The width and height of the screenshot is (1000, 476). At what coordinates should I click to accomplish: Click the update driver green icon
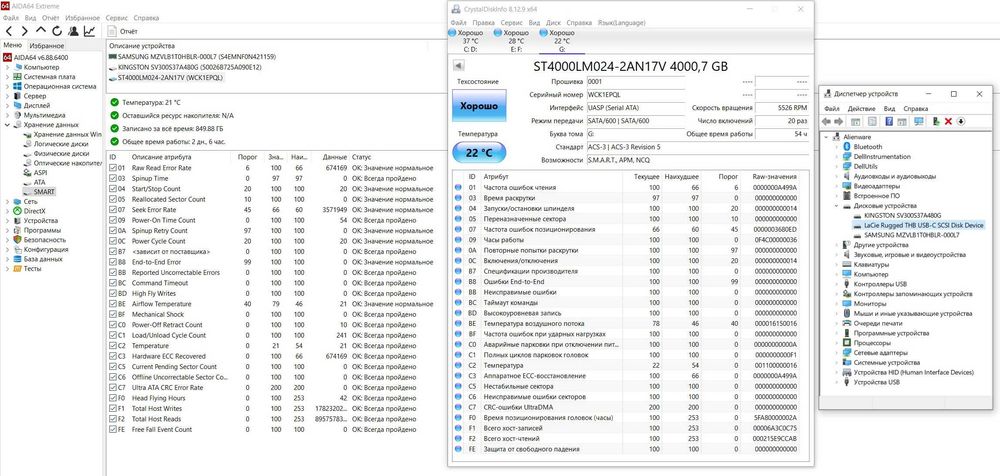tap(936, 121)
